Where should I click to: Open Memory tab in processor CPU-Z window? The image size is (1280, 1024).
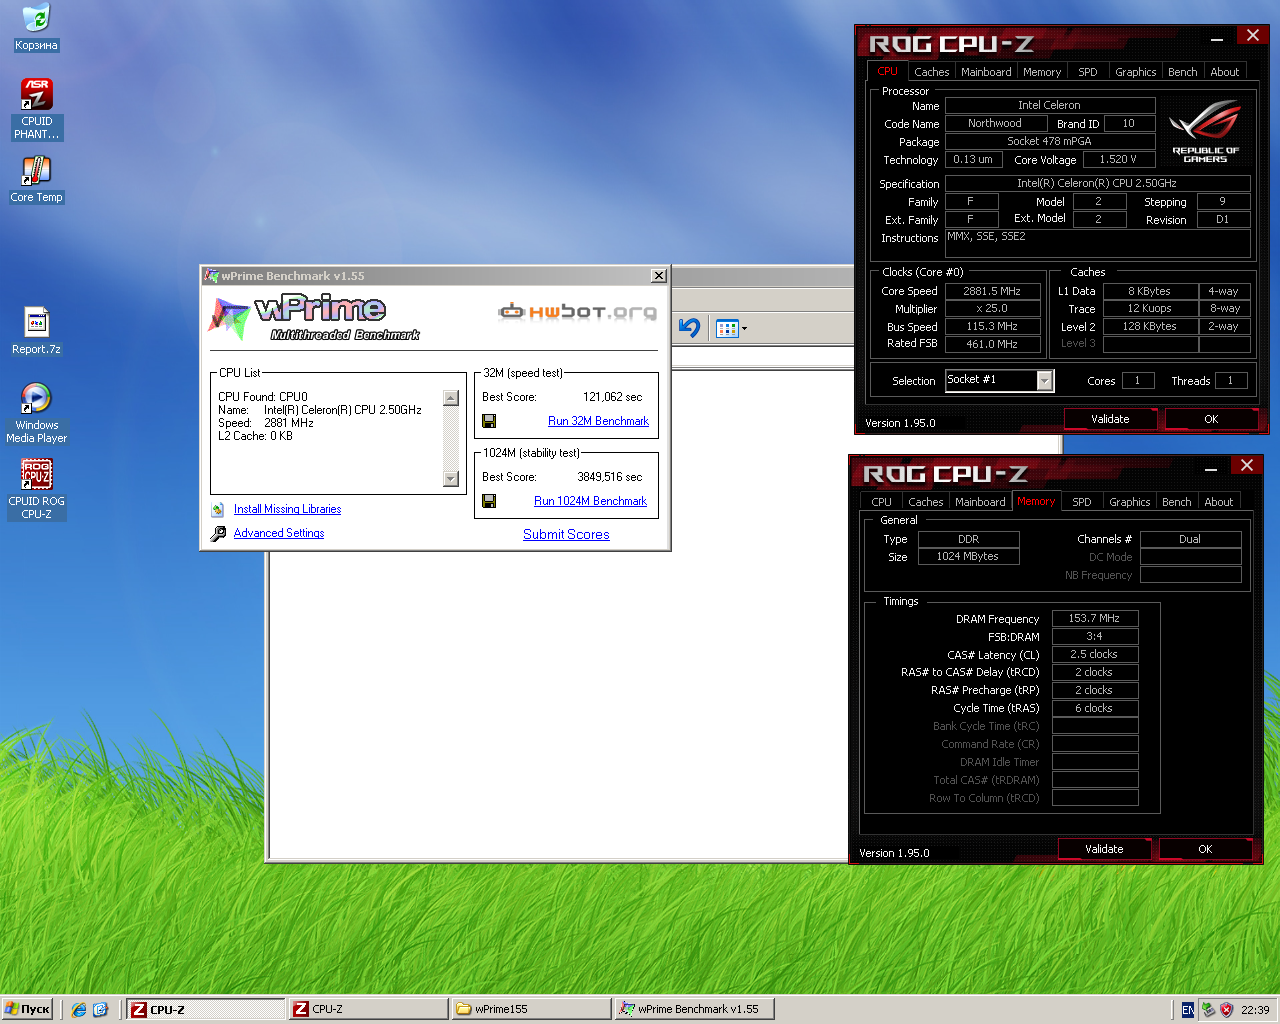point(1042,72)
